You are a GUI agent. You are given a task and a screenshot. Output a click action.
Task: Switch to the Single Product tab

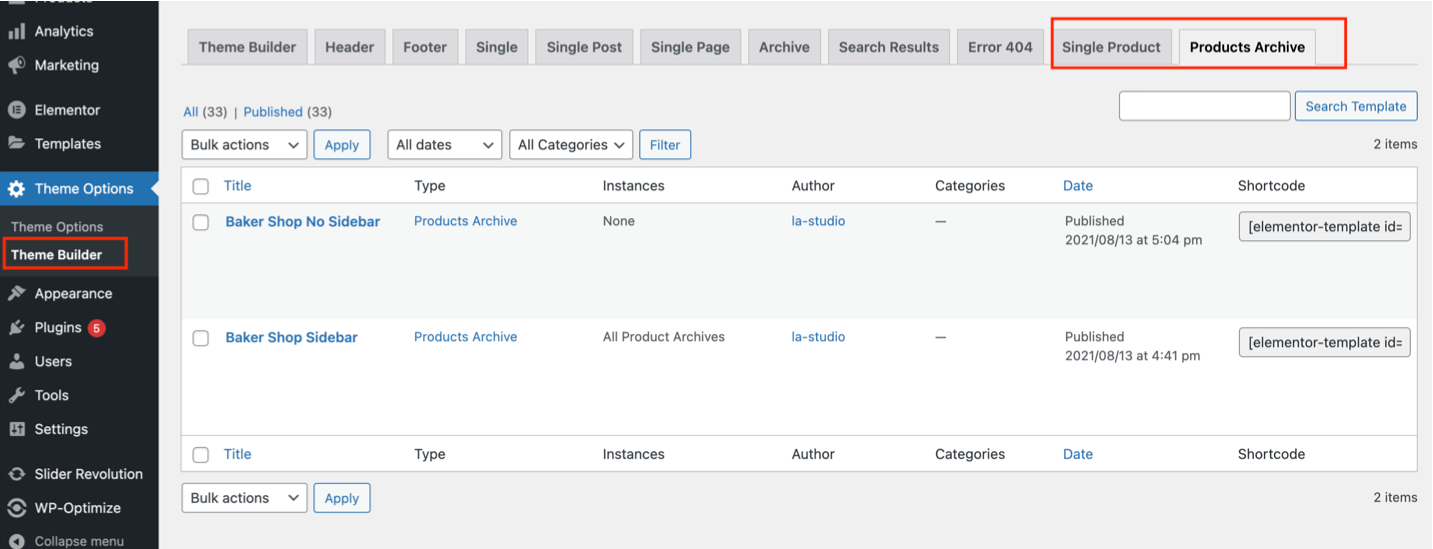pyautogui.click(x=1111, y=47)
